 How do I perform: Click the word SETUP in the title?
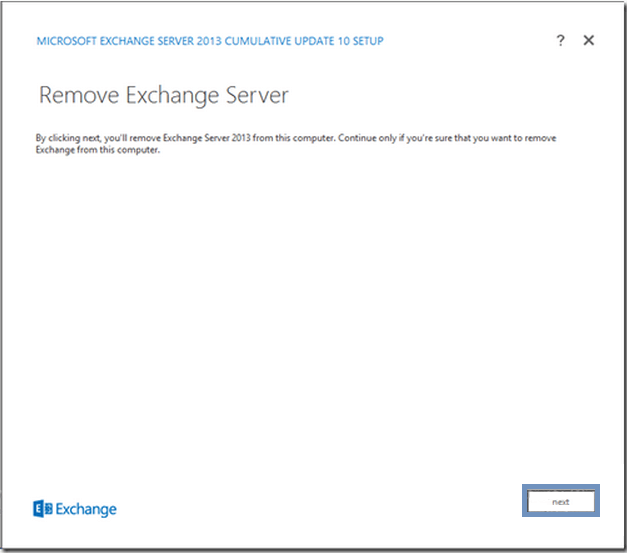pos(368,41)
